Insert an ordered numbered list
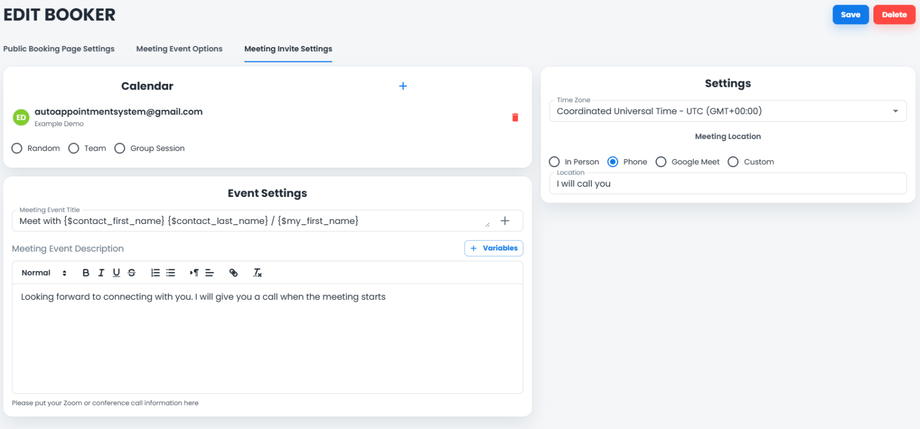The image size is (920, 429). (155, 273)
